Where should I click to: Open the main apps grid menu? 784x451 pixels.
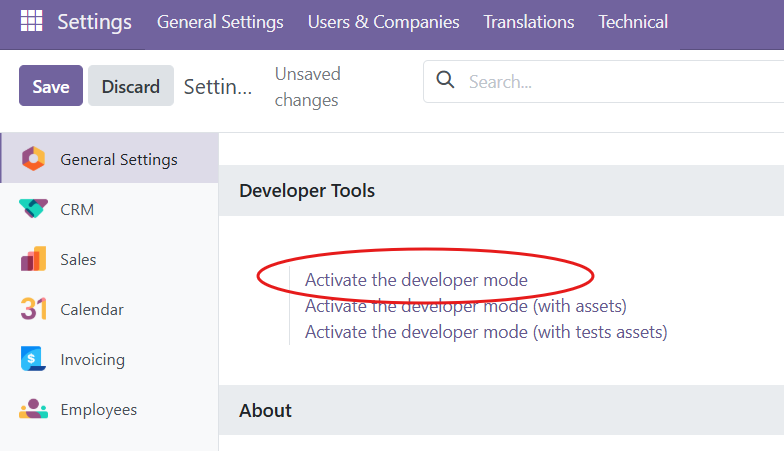pos(32,22)
